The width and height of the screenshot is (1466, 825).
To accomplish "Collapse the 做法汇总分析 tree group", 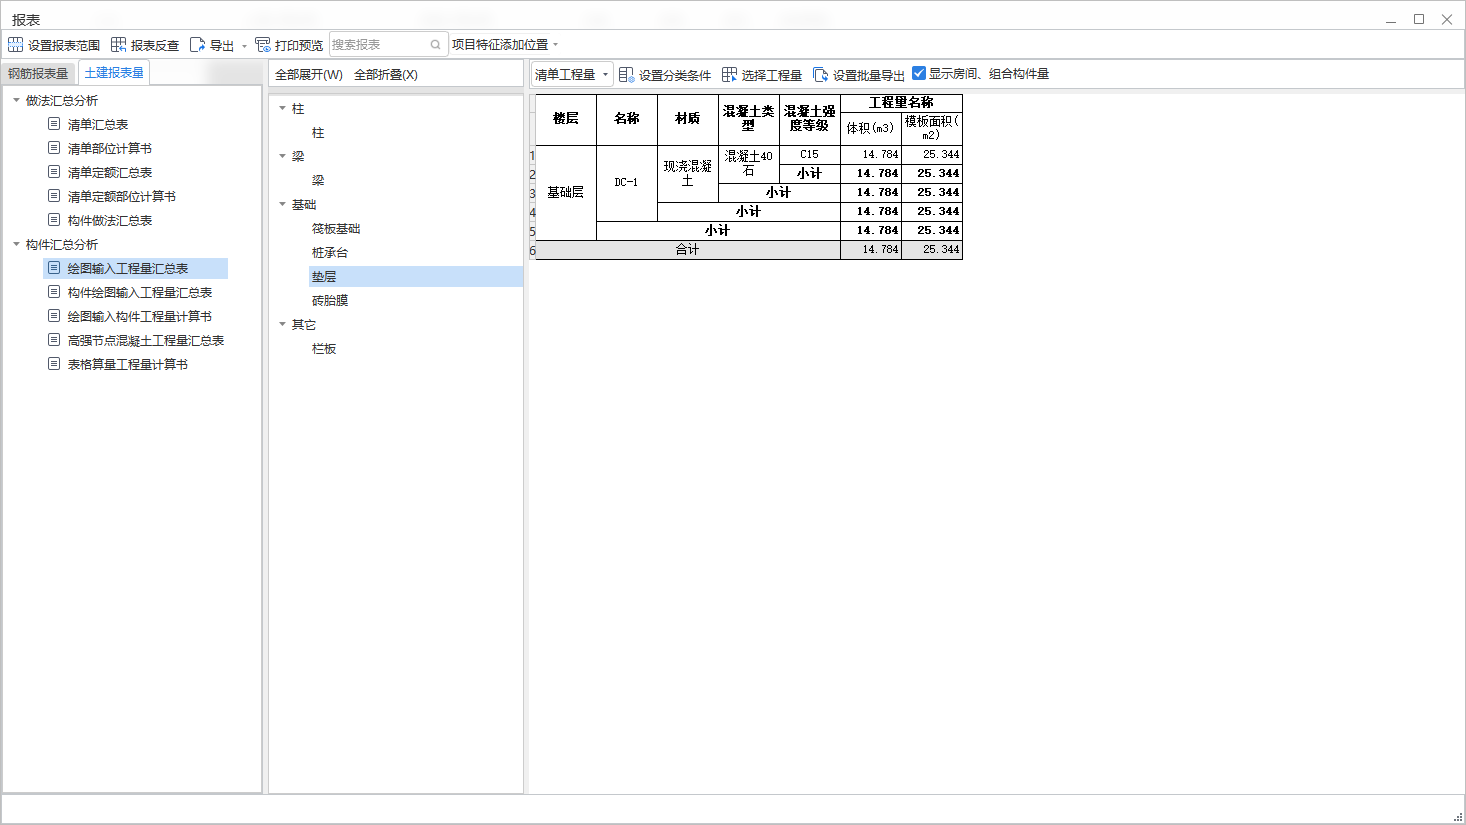I will [x=16, y=100].
